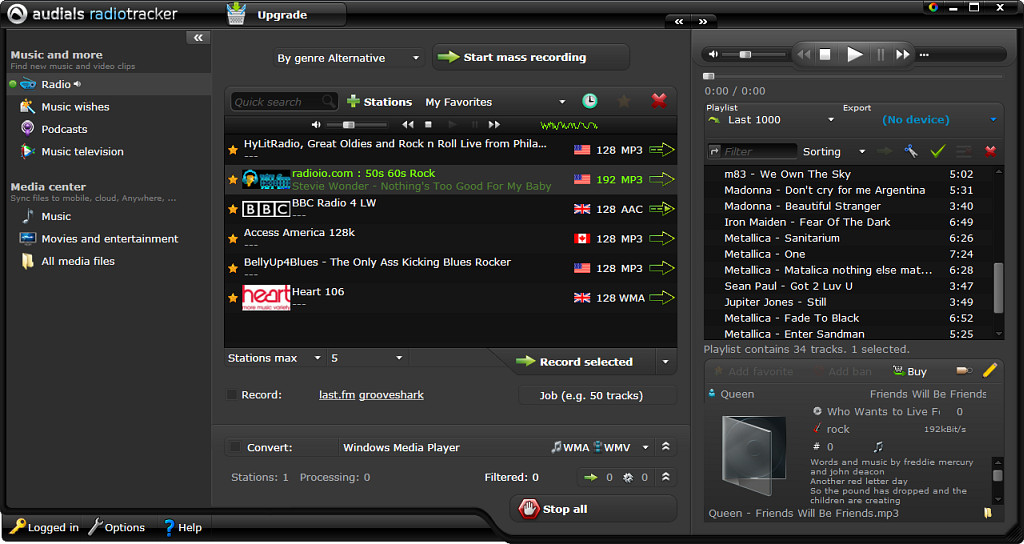Viewport: 1024px width, 544px height.
Task: Collapse the left sidebar with double arrow
Action: pos(199,38)
